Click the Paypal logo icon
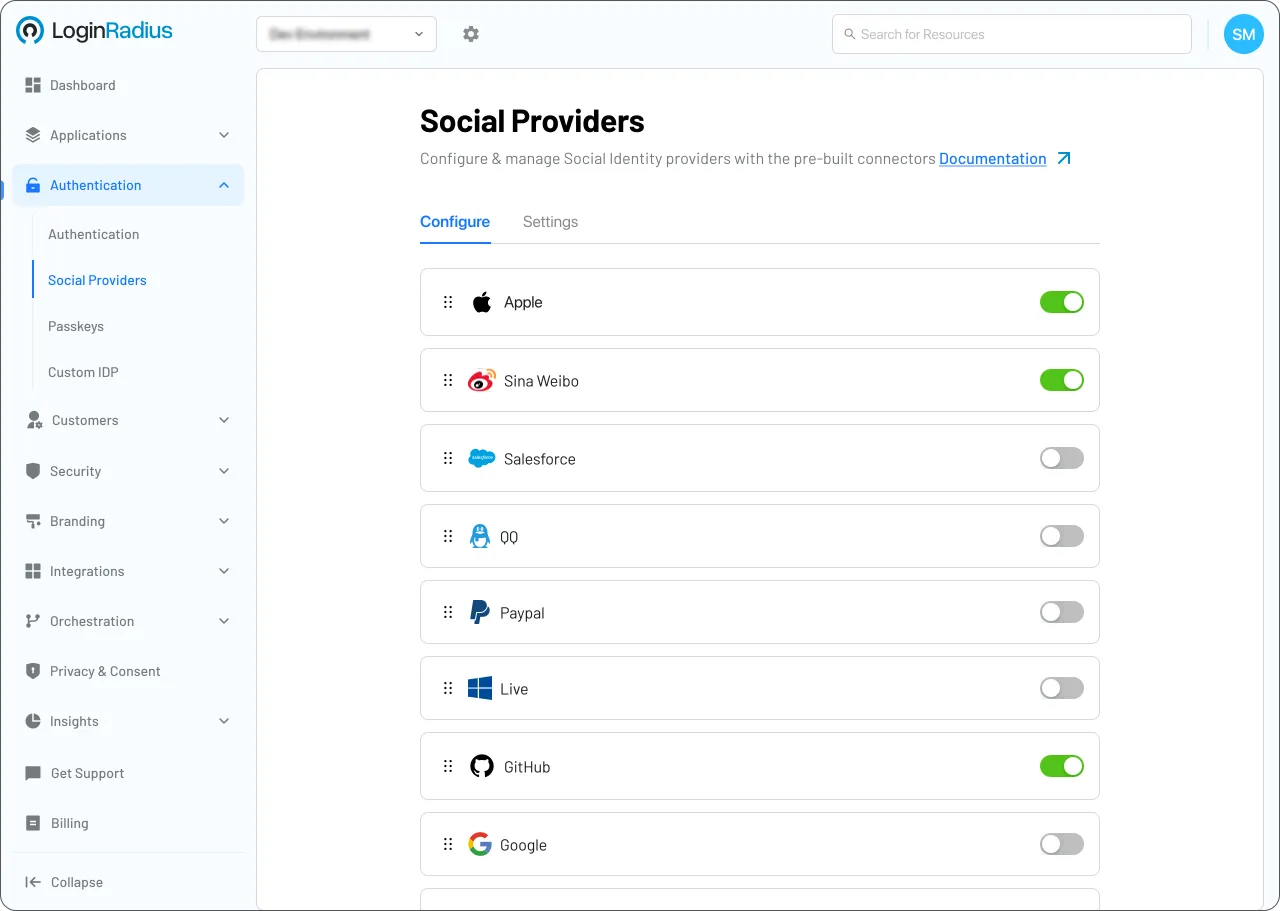This screenshot has width=1280, height=911. (x=480, y=612)
